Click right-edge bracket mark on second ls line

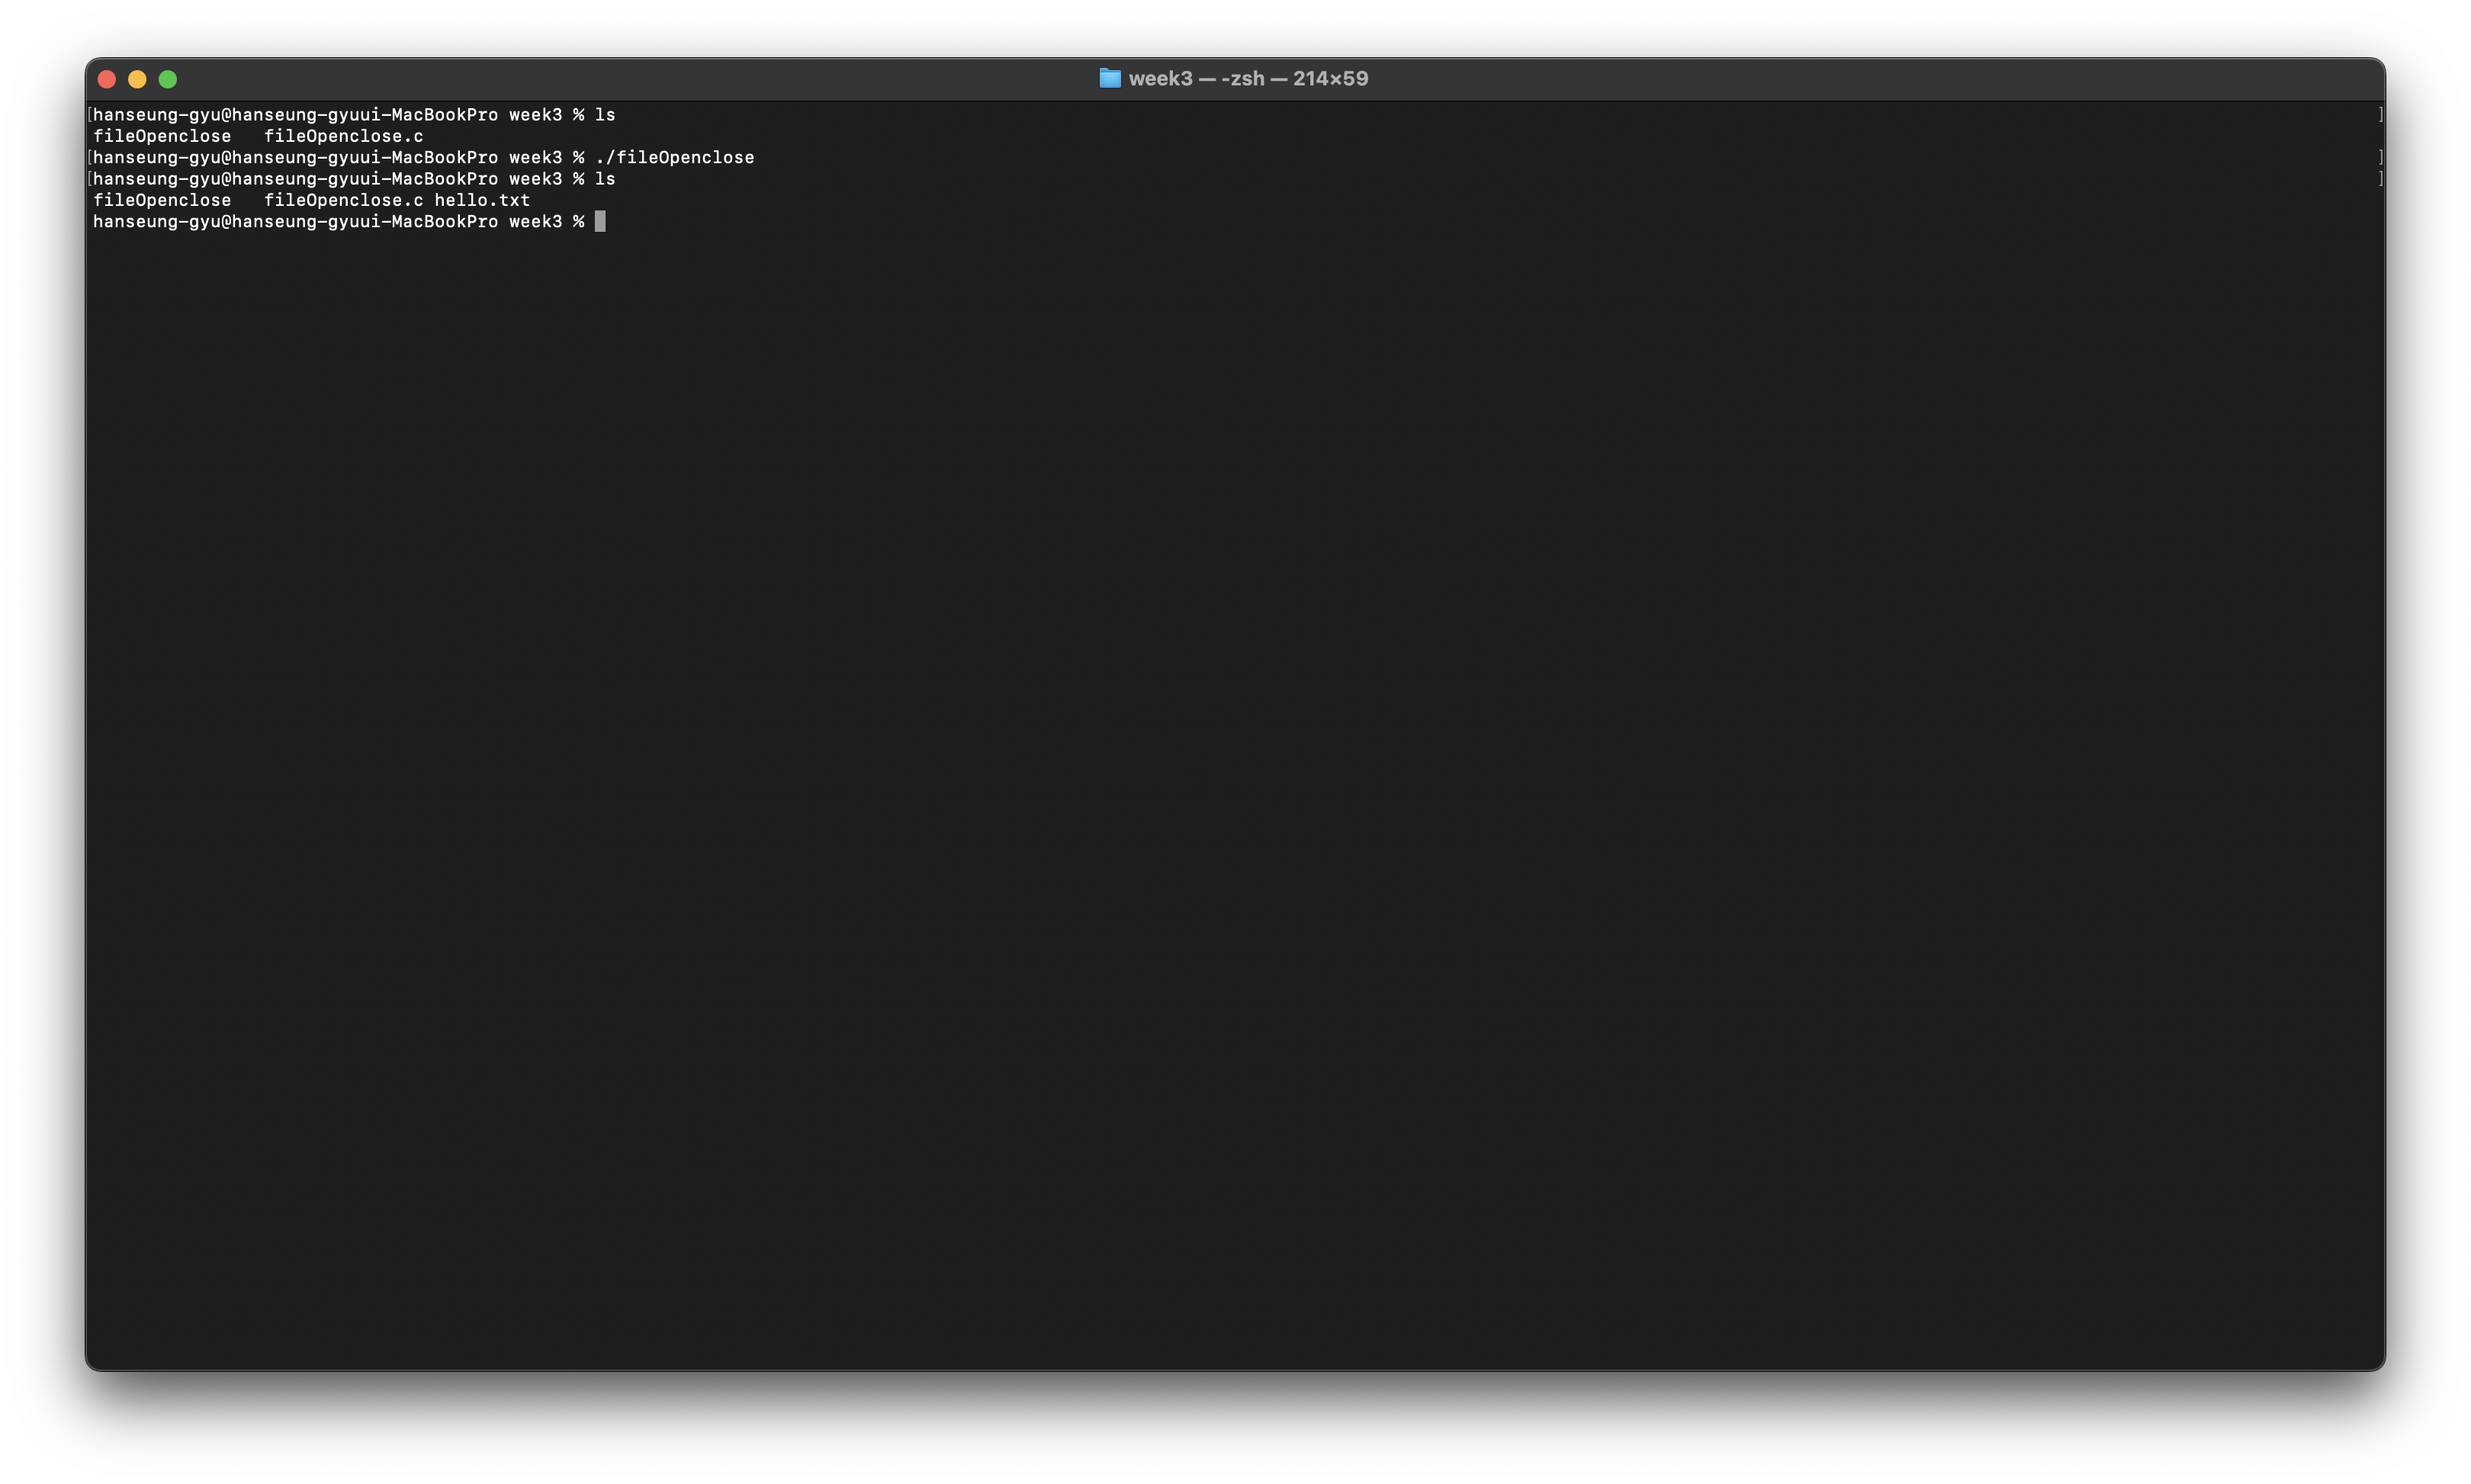(x=2380, y=179)
